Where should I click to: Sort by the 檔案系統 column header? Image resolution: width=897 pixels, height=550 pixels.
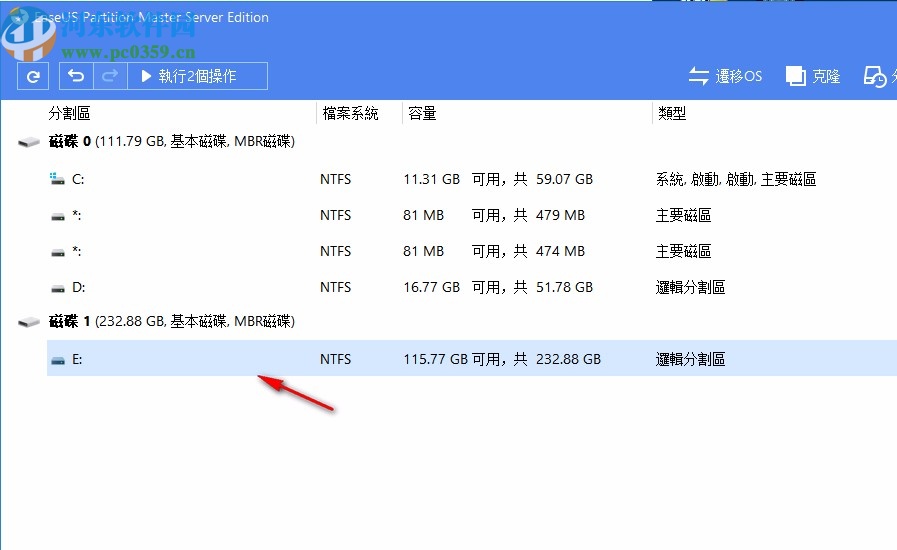point(350,113)
